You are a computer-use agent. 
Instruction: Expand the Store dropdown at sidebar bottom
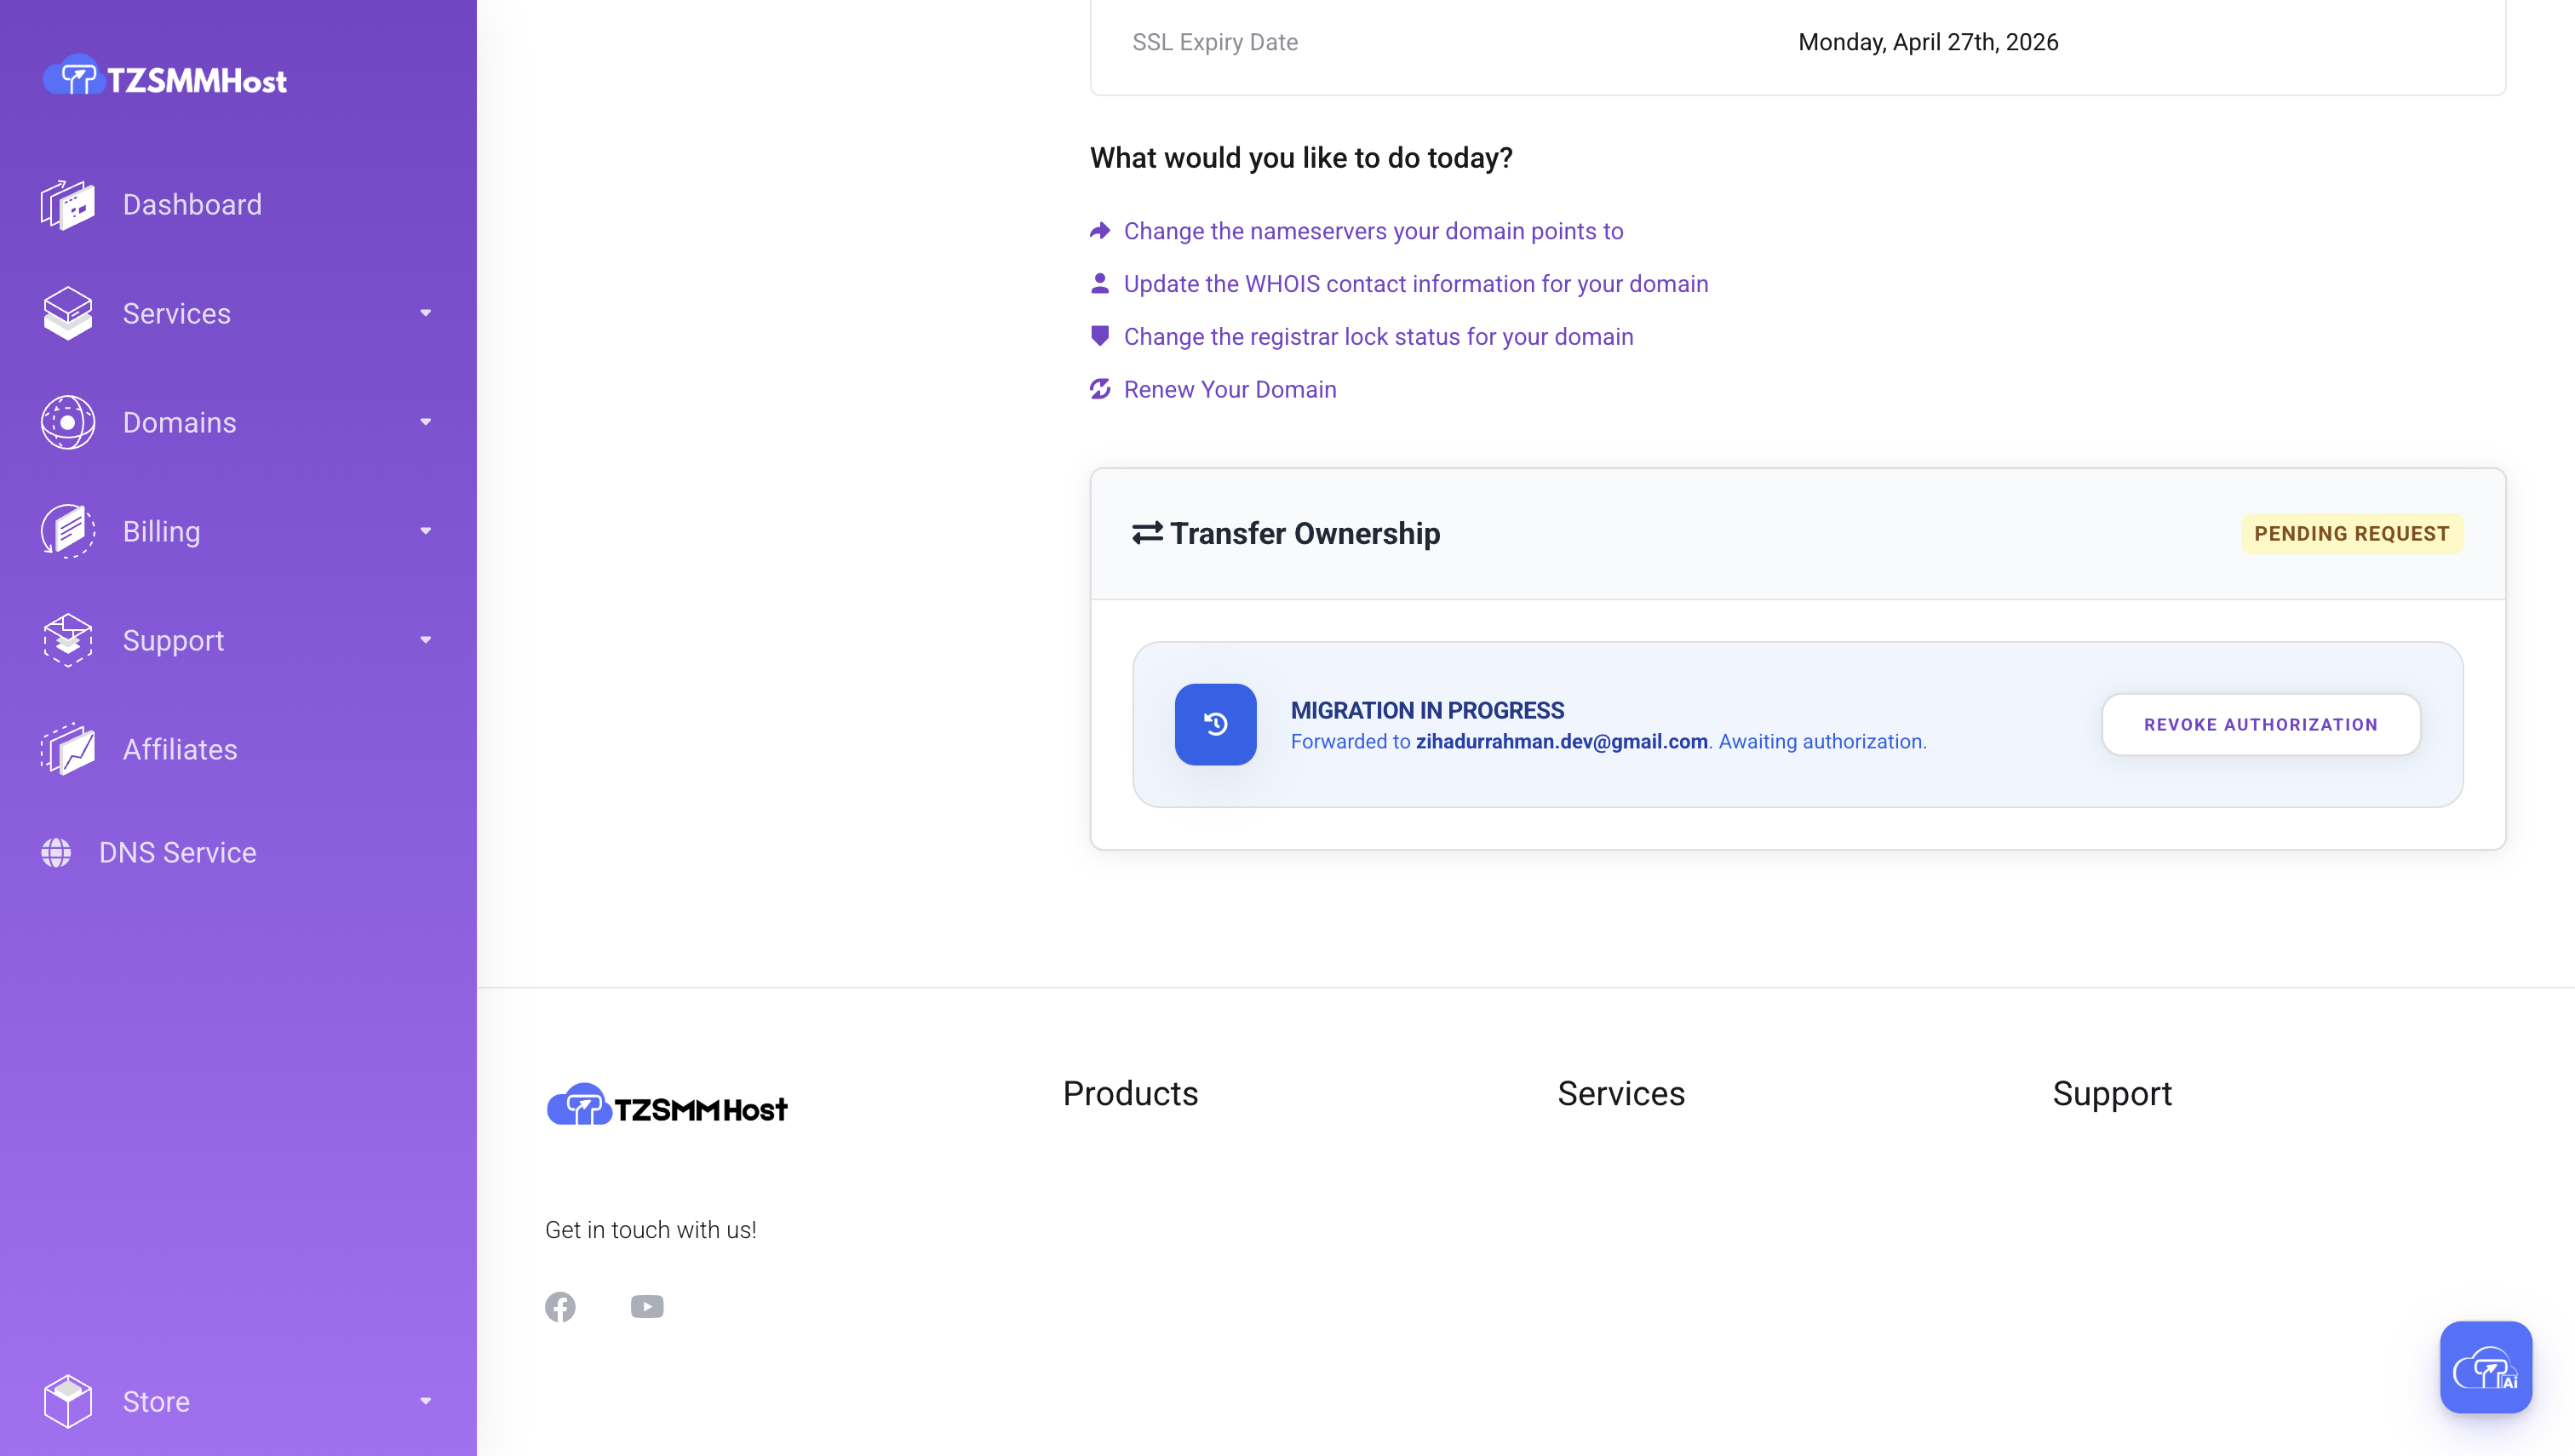click(425, 1401)
